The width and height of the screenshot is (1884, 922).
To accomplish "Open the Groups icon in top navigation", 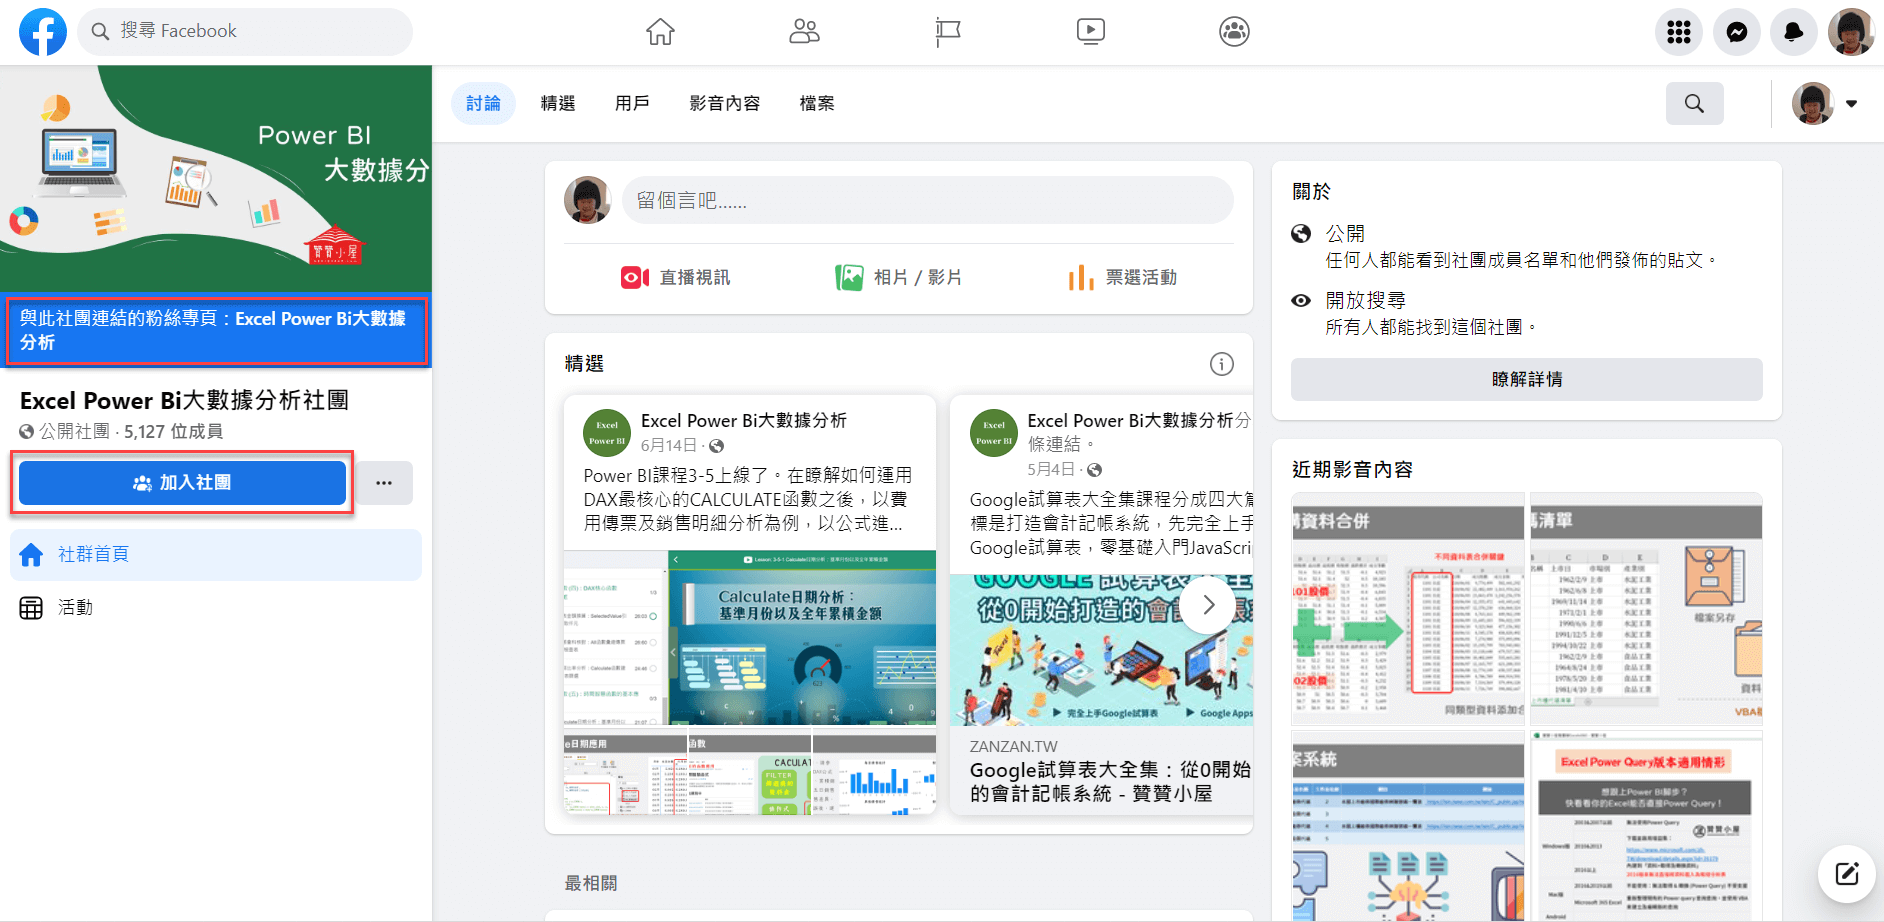I will click(1235, 32).
